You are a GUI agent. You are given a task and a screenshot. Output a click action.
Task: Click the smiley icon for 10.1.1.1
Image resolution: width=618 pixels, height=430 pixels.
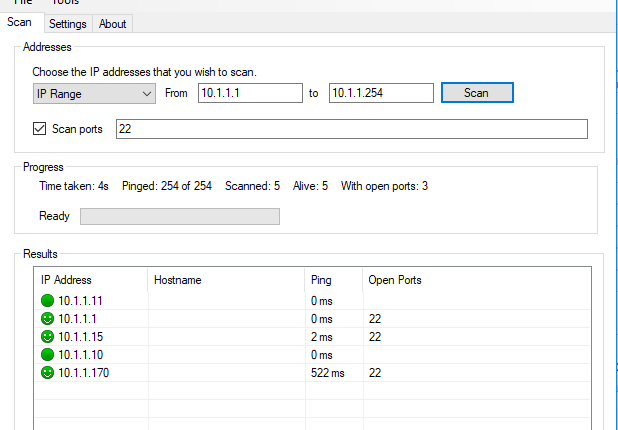click(47, 318)
